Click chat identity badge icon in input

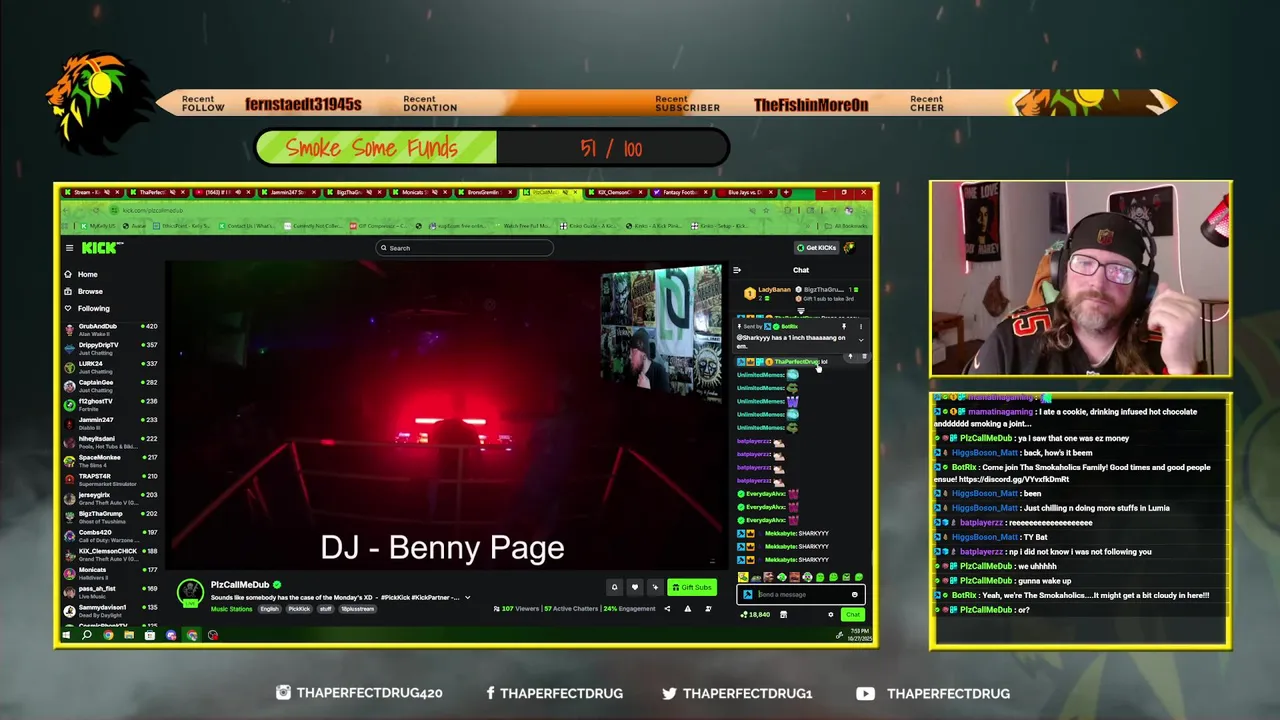[747, 594]
